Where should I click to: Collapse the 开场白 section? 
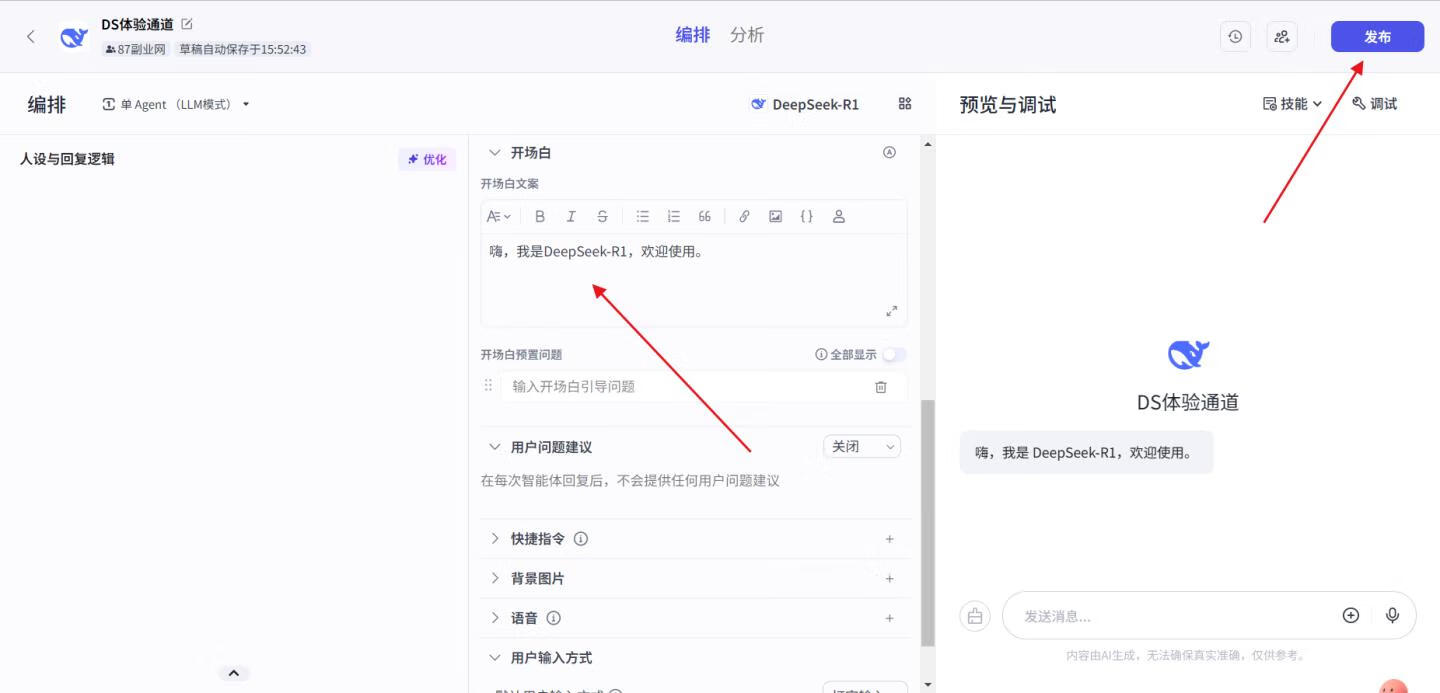[494, 152]
